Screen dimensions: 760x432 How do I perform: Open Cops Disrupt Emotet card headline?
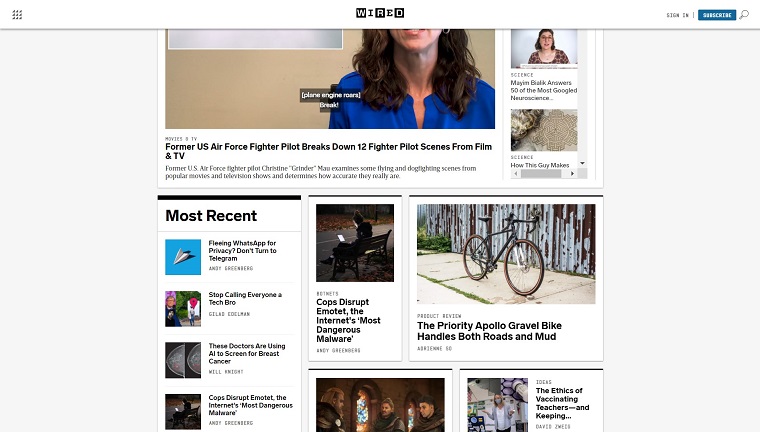(x=348, y=320)
